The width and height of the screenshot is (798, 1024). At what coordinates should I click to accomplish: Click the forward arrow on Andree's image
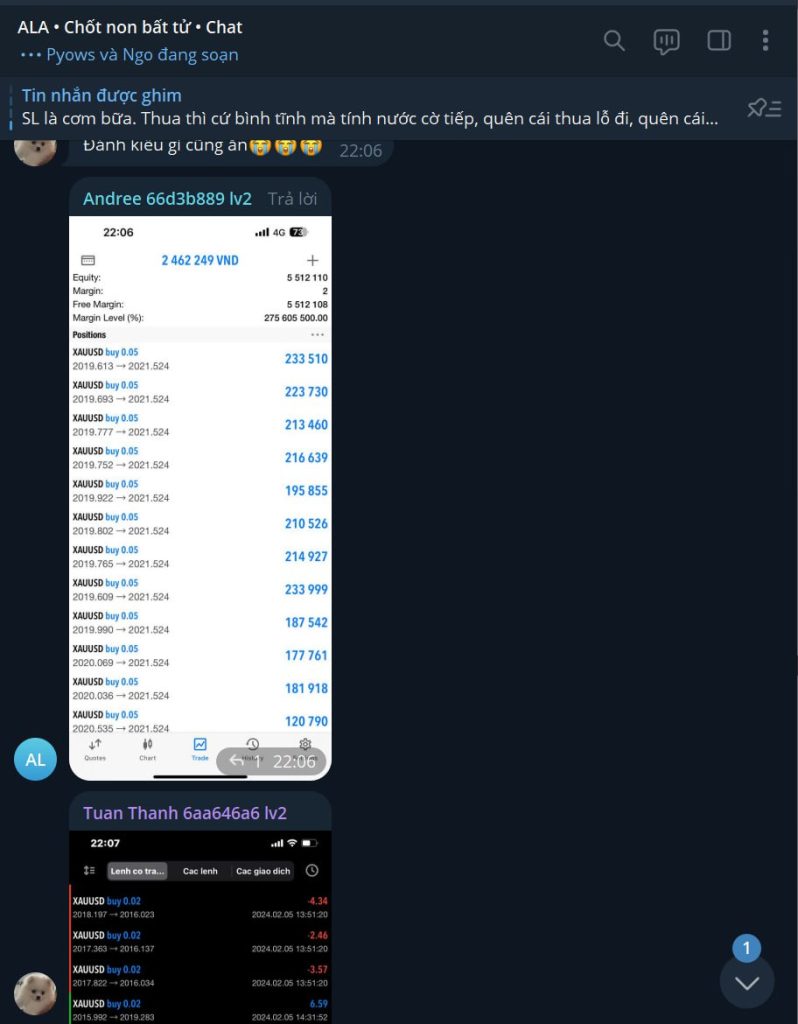[237, 761]
